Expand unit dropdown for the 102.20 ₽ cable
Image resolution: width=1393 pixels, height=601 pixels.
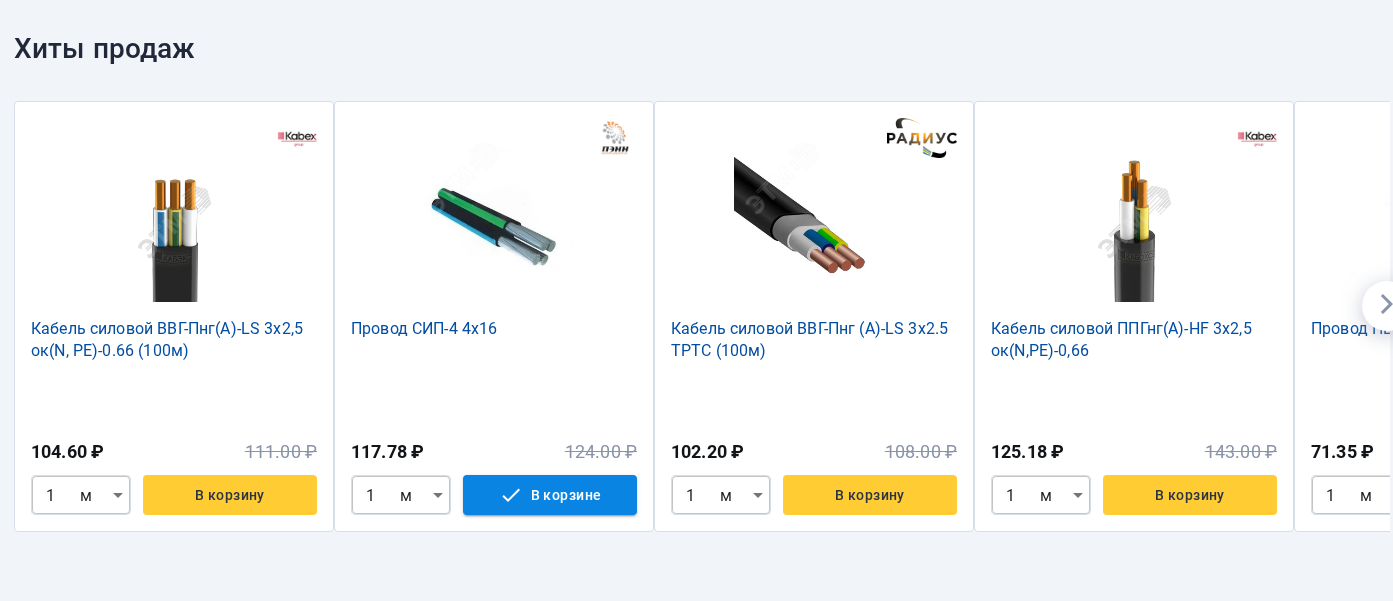[x=758, y=495]
